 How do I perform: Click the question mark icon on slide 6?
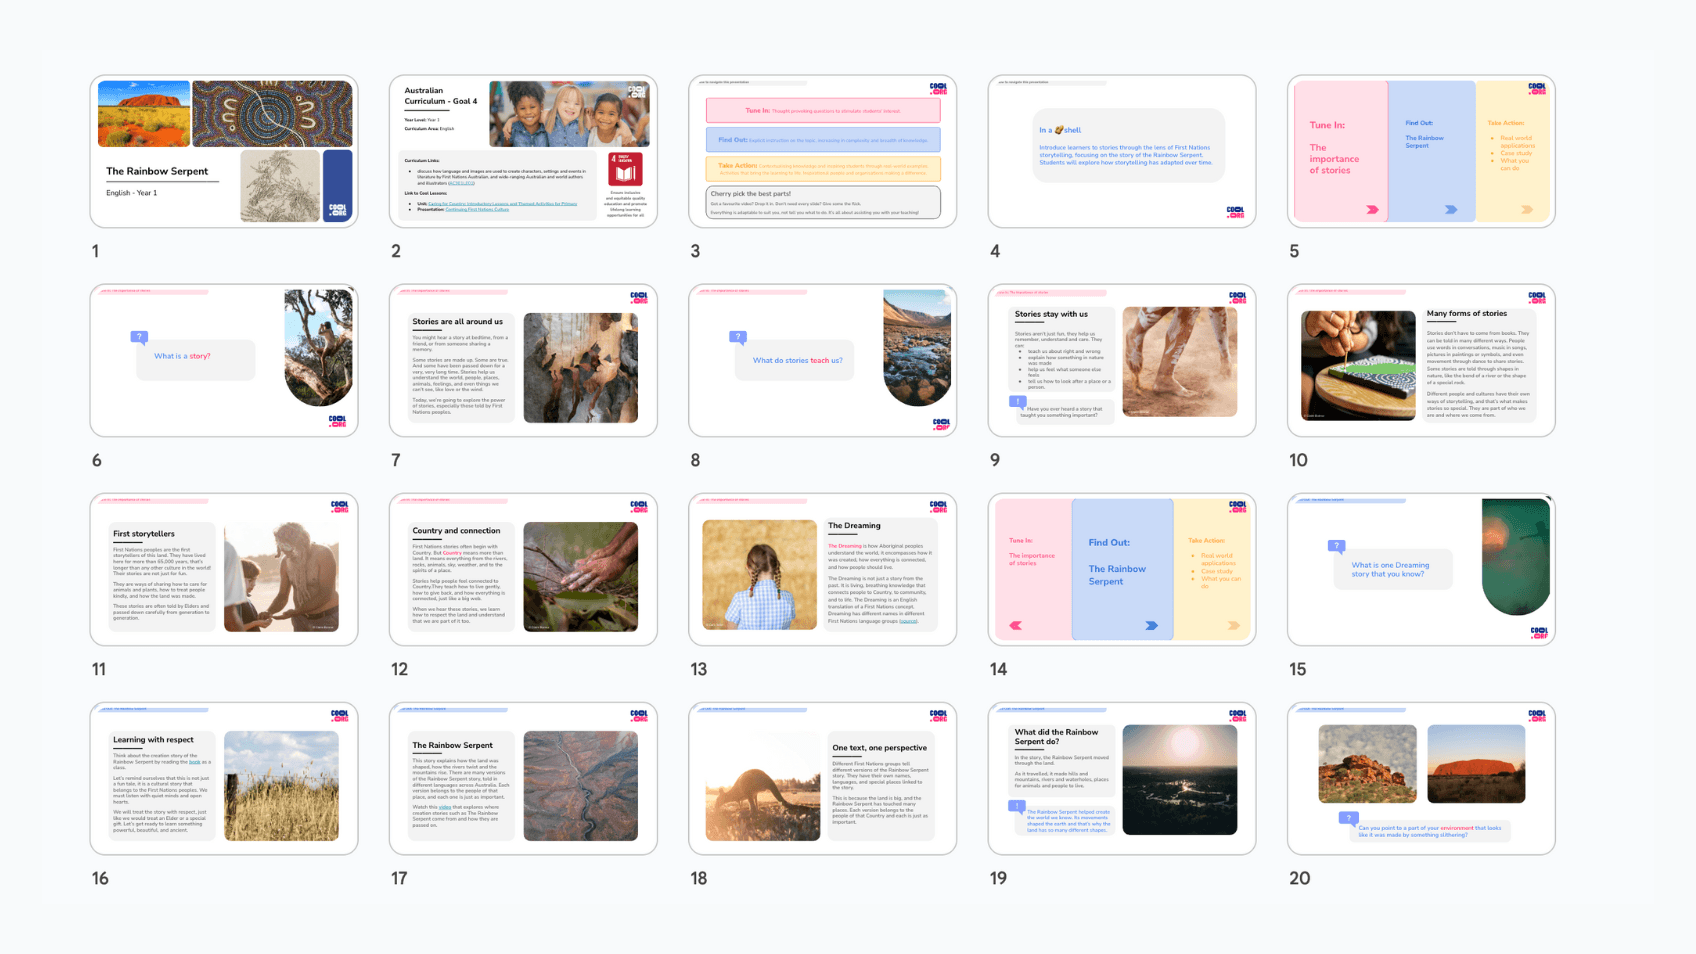click(139, 337)
